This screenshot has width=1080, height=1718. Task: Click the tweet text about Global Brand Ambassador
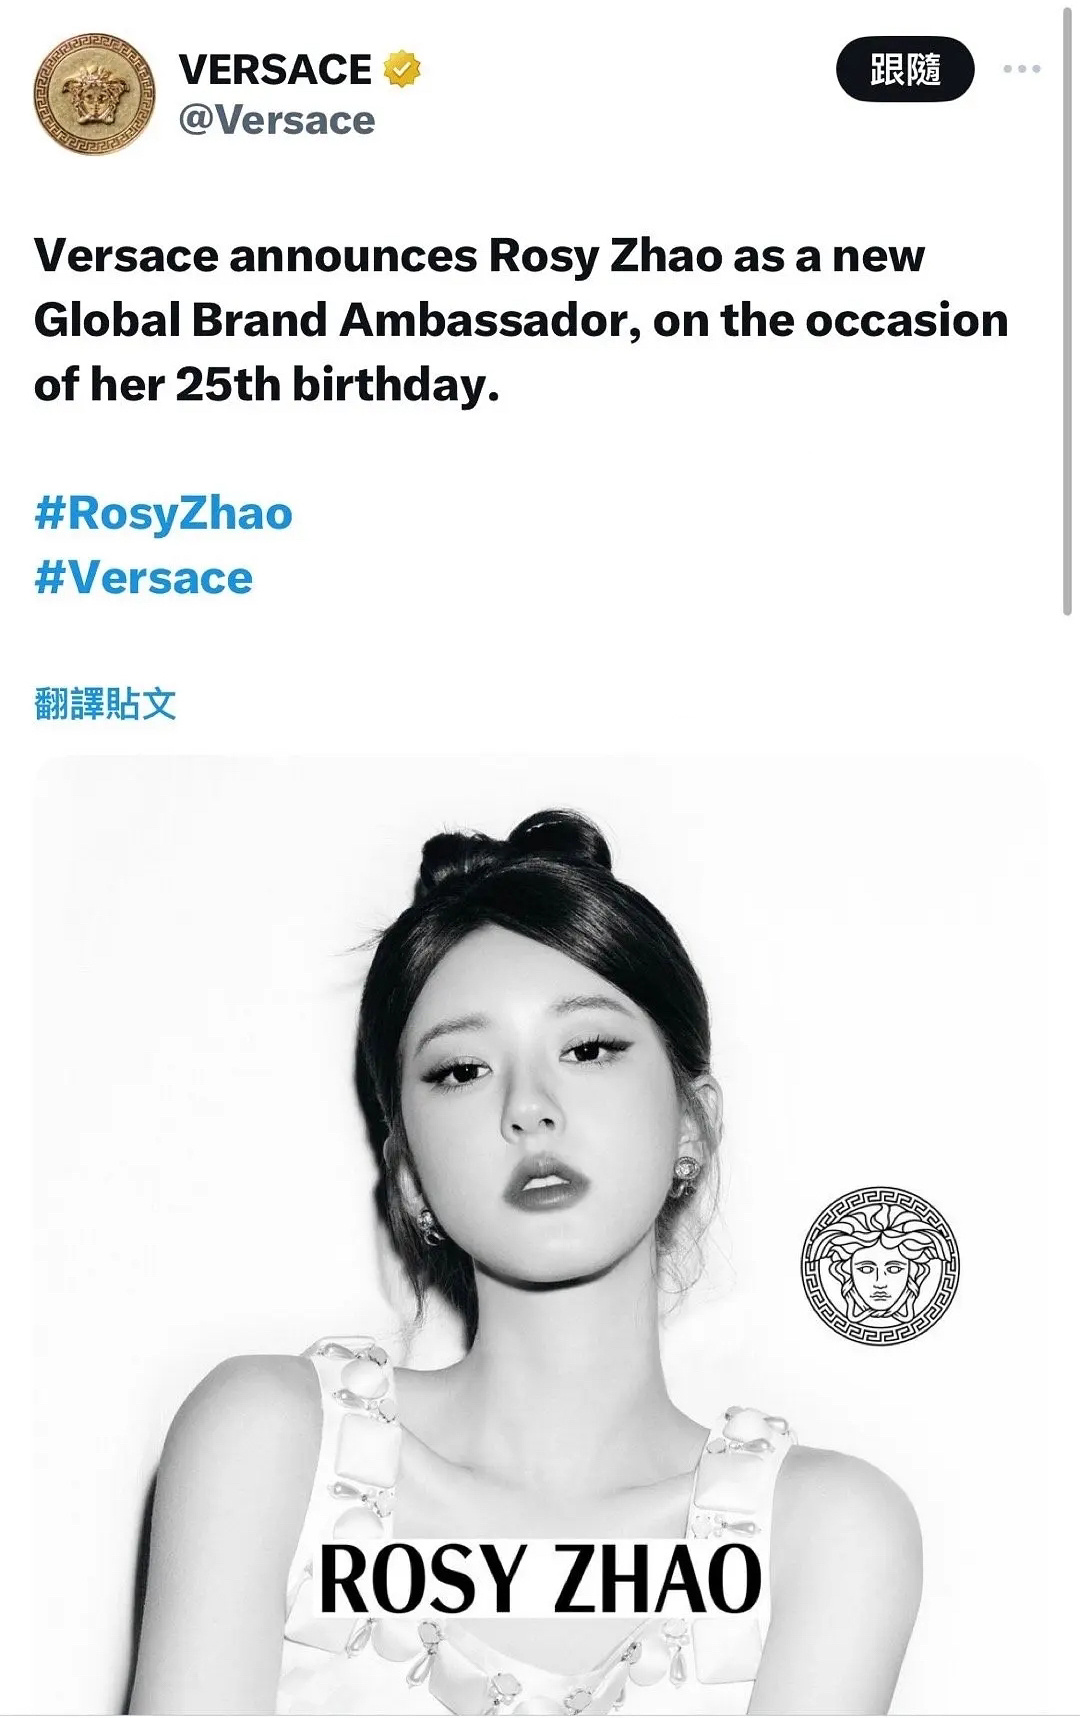521,320
